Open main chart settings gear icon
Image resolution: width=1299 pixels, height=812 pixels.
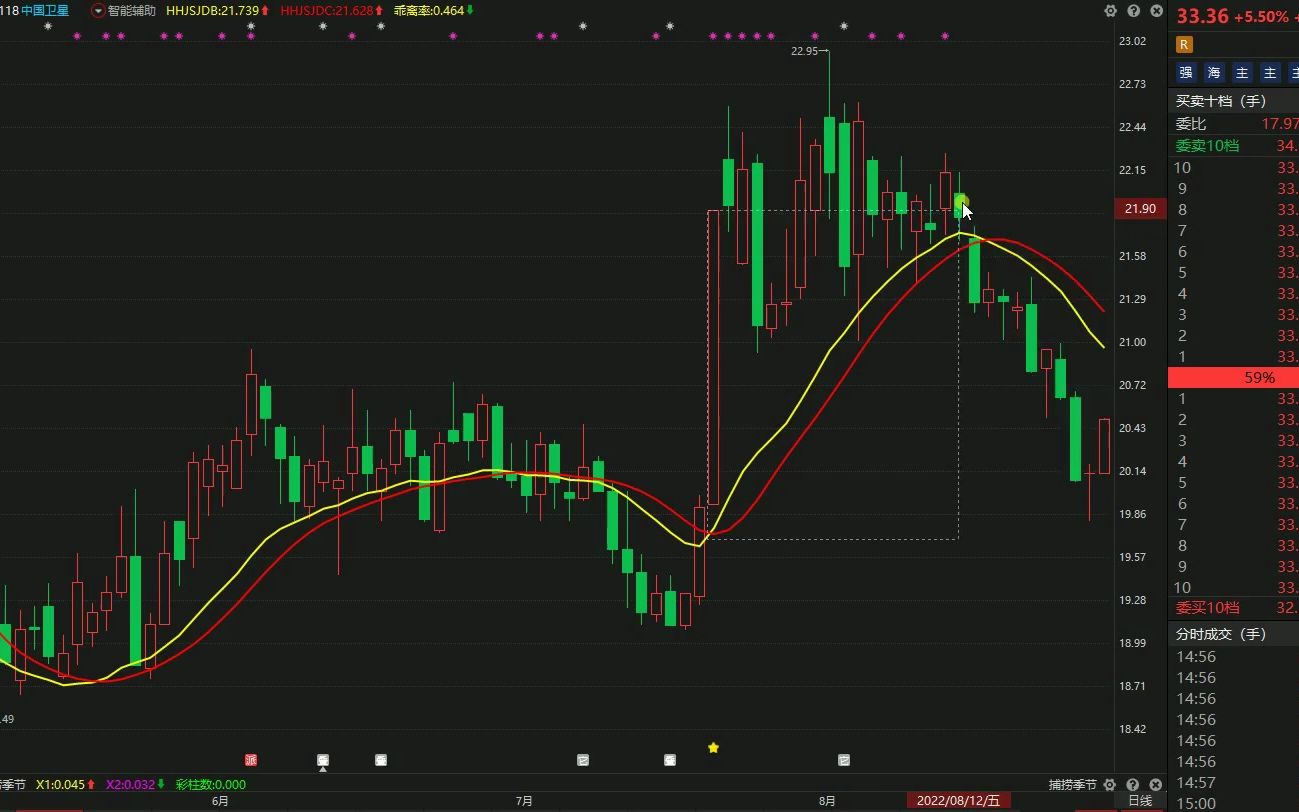[x=1110, y=11]
